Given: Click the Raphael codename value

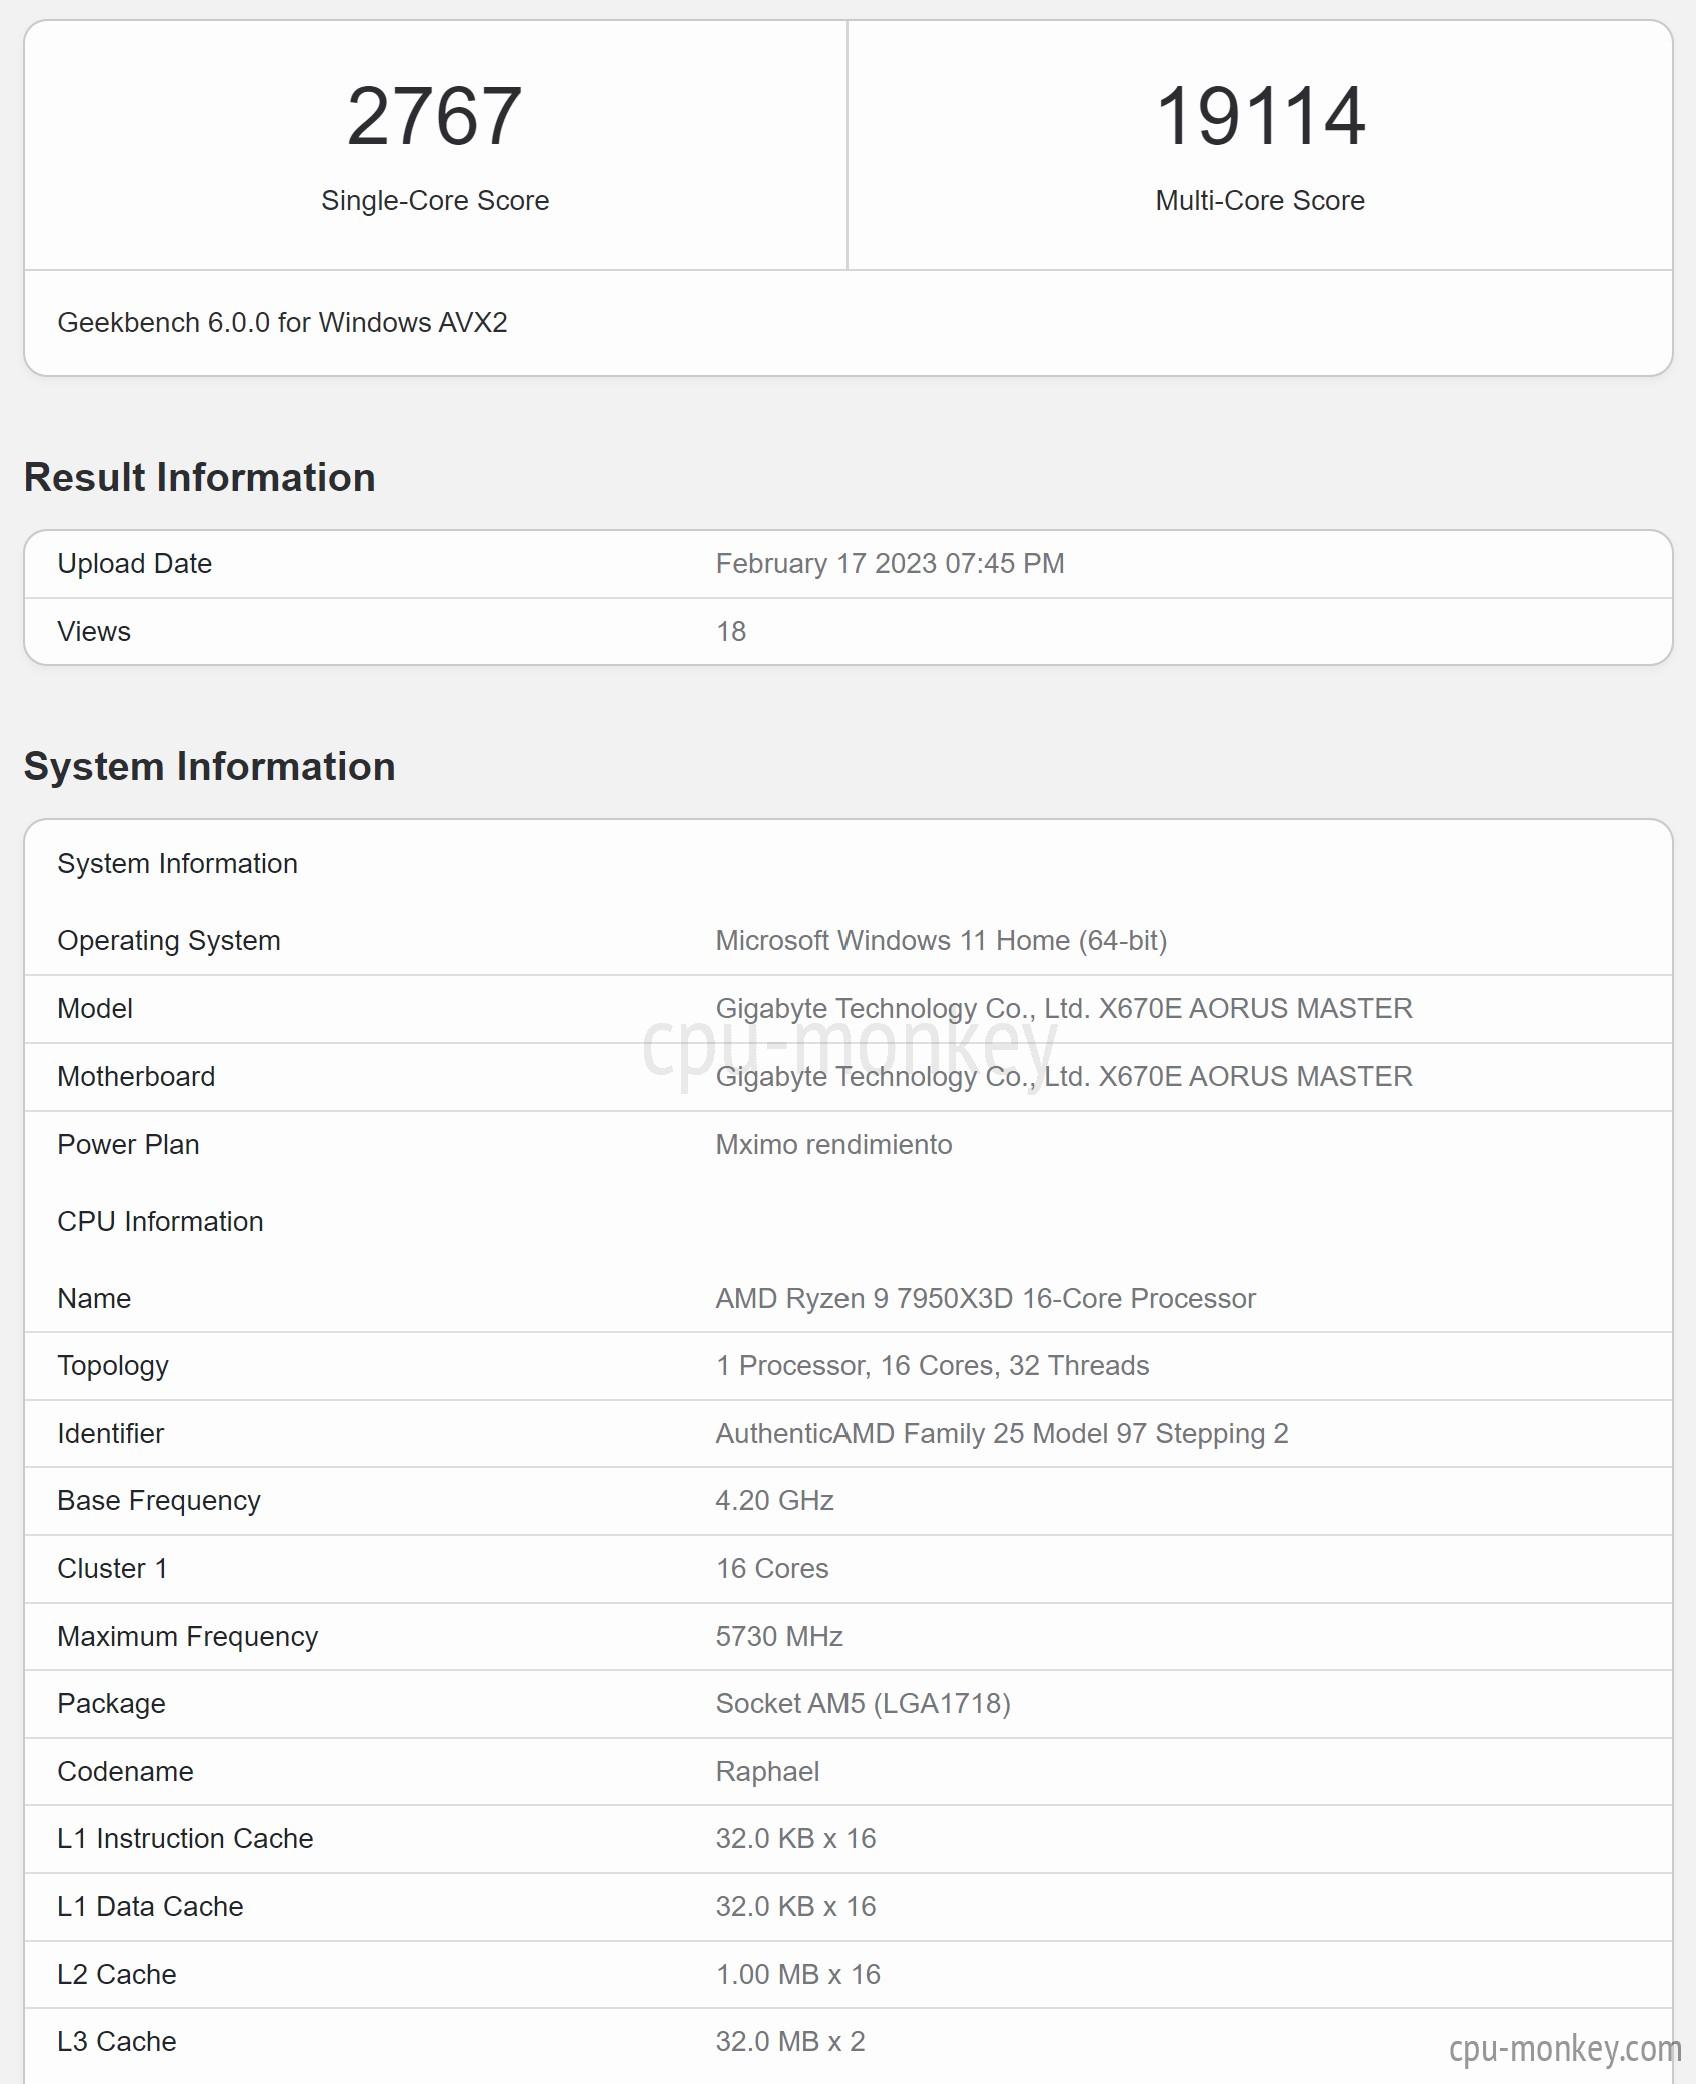Looking at the screenshot, I should pos(767,1772).
